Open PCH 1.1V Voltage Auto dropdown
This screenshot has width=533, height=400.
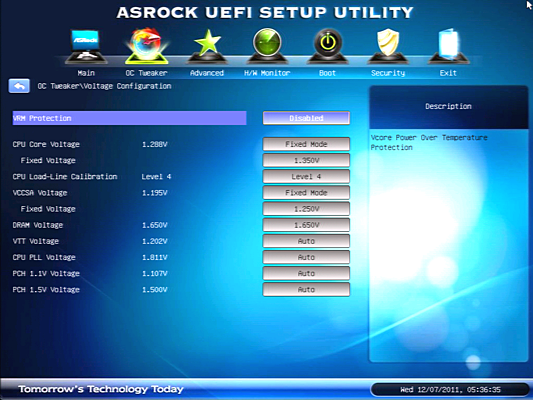click(306, 273)
